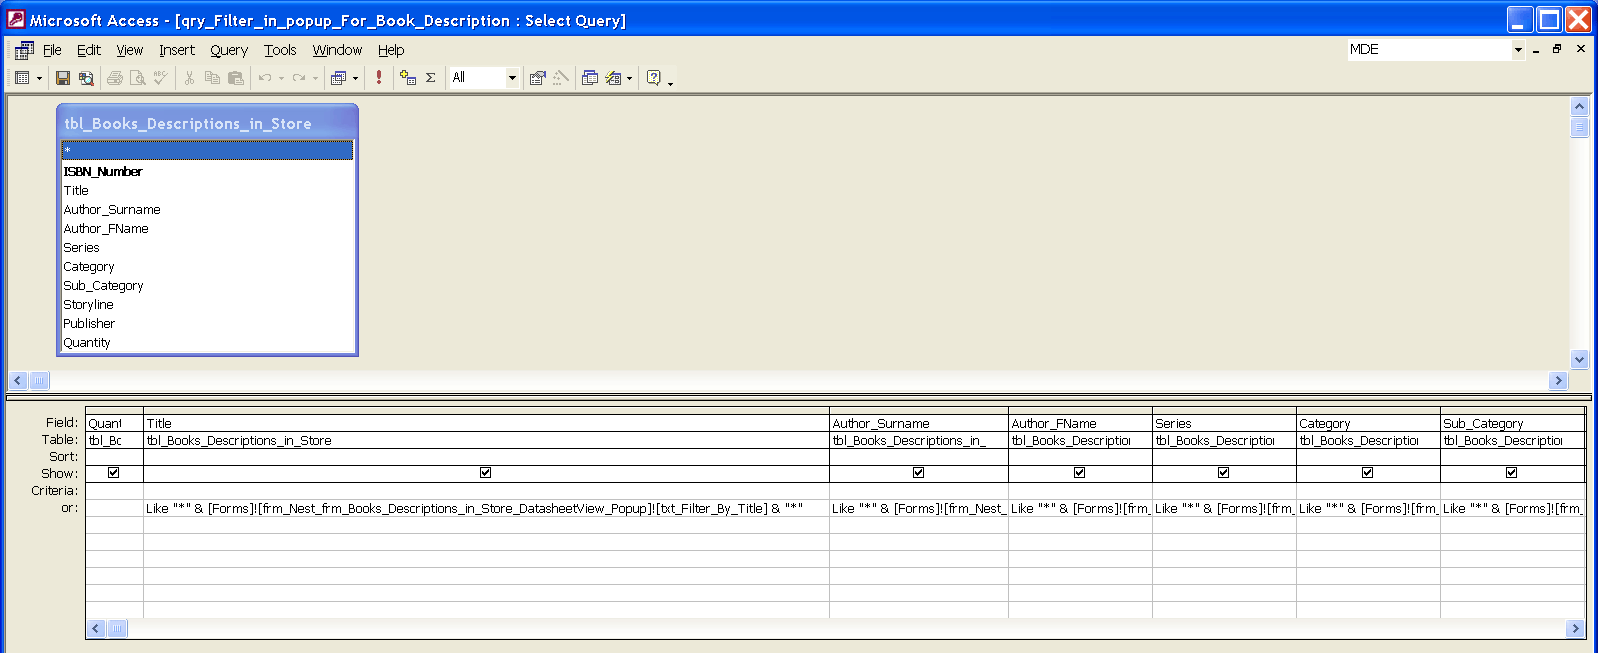Click the Build expression icon

pos(561,78)
